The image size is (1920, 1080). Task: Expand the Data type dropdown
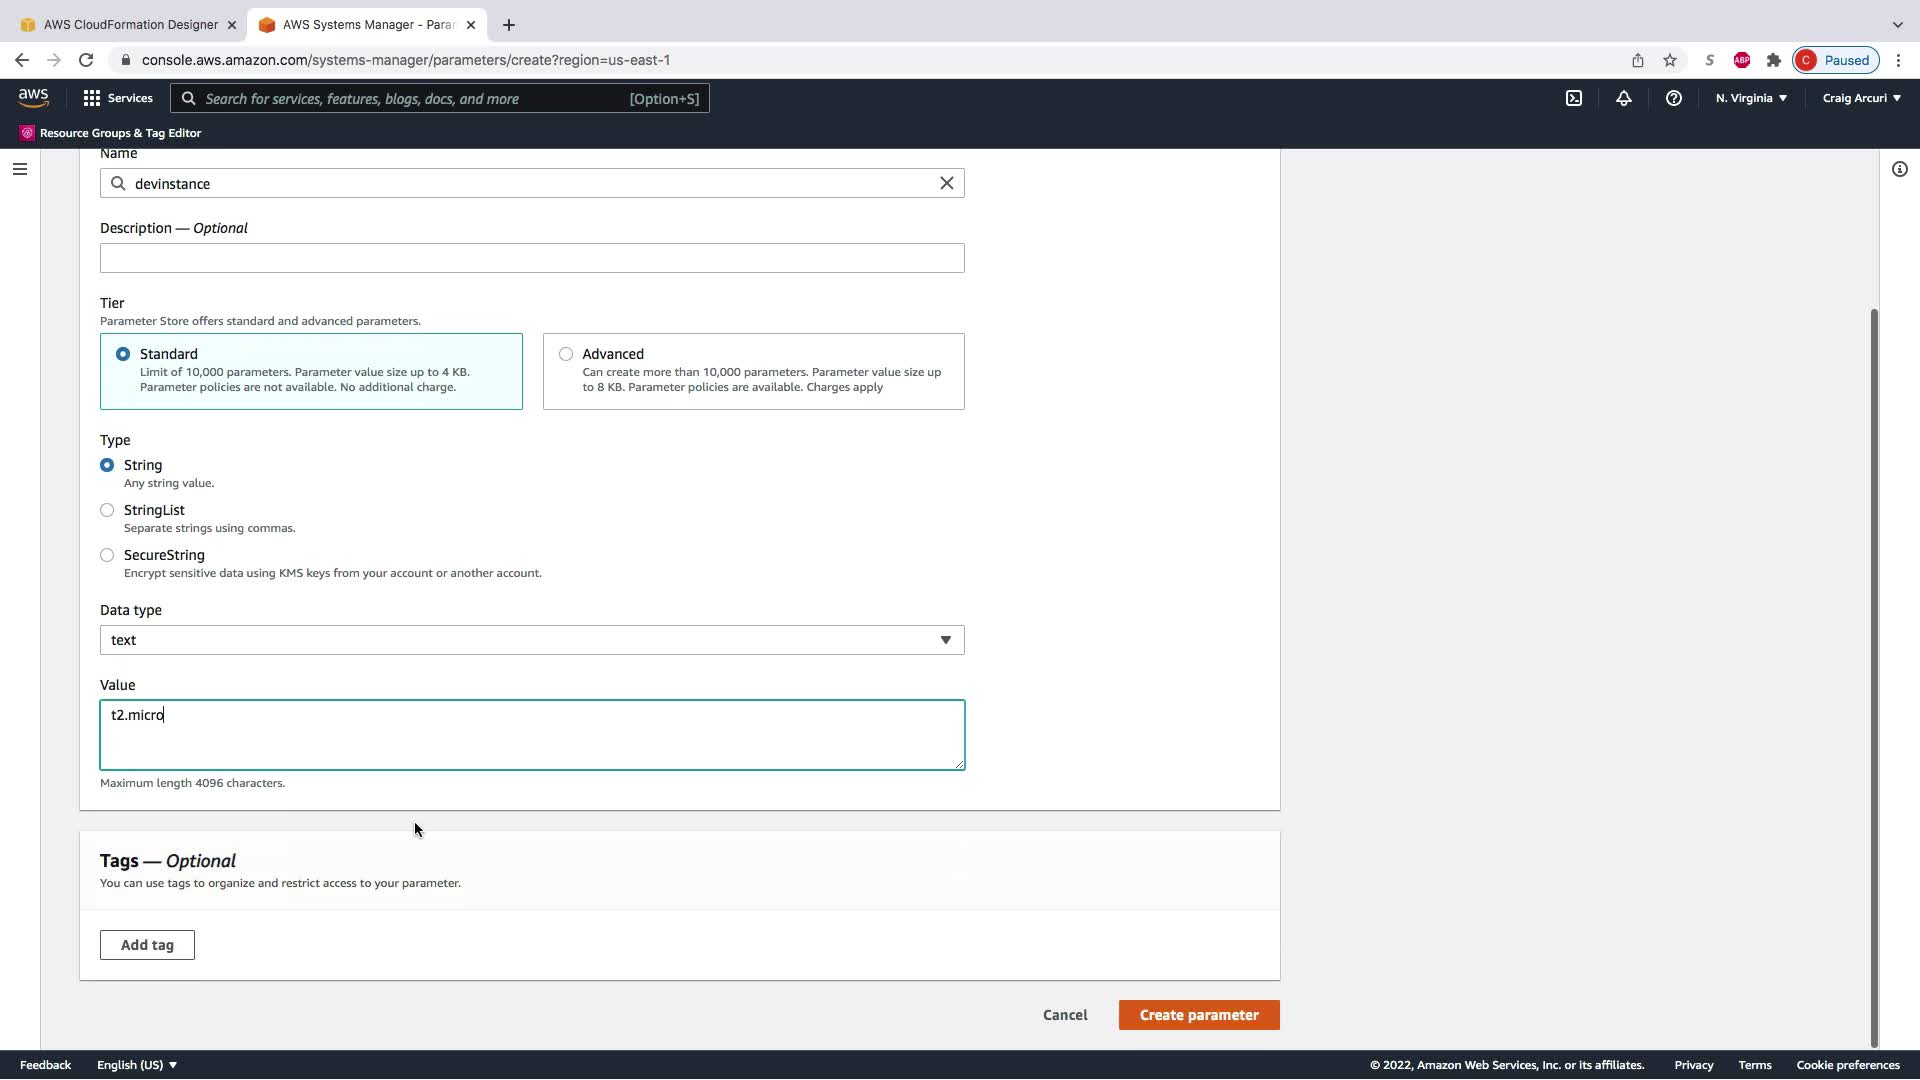point(532,640)
